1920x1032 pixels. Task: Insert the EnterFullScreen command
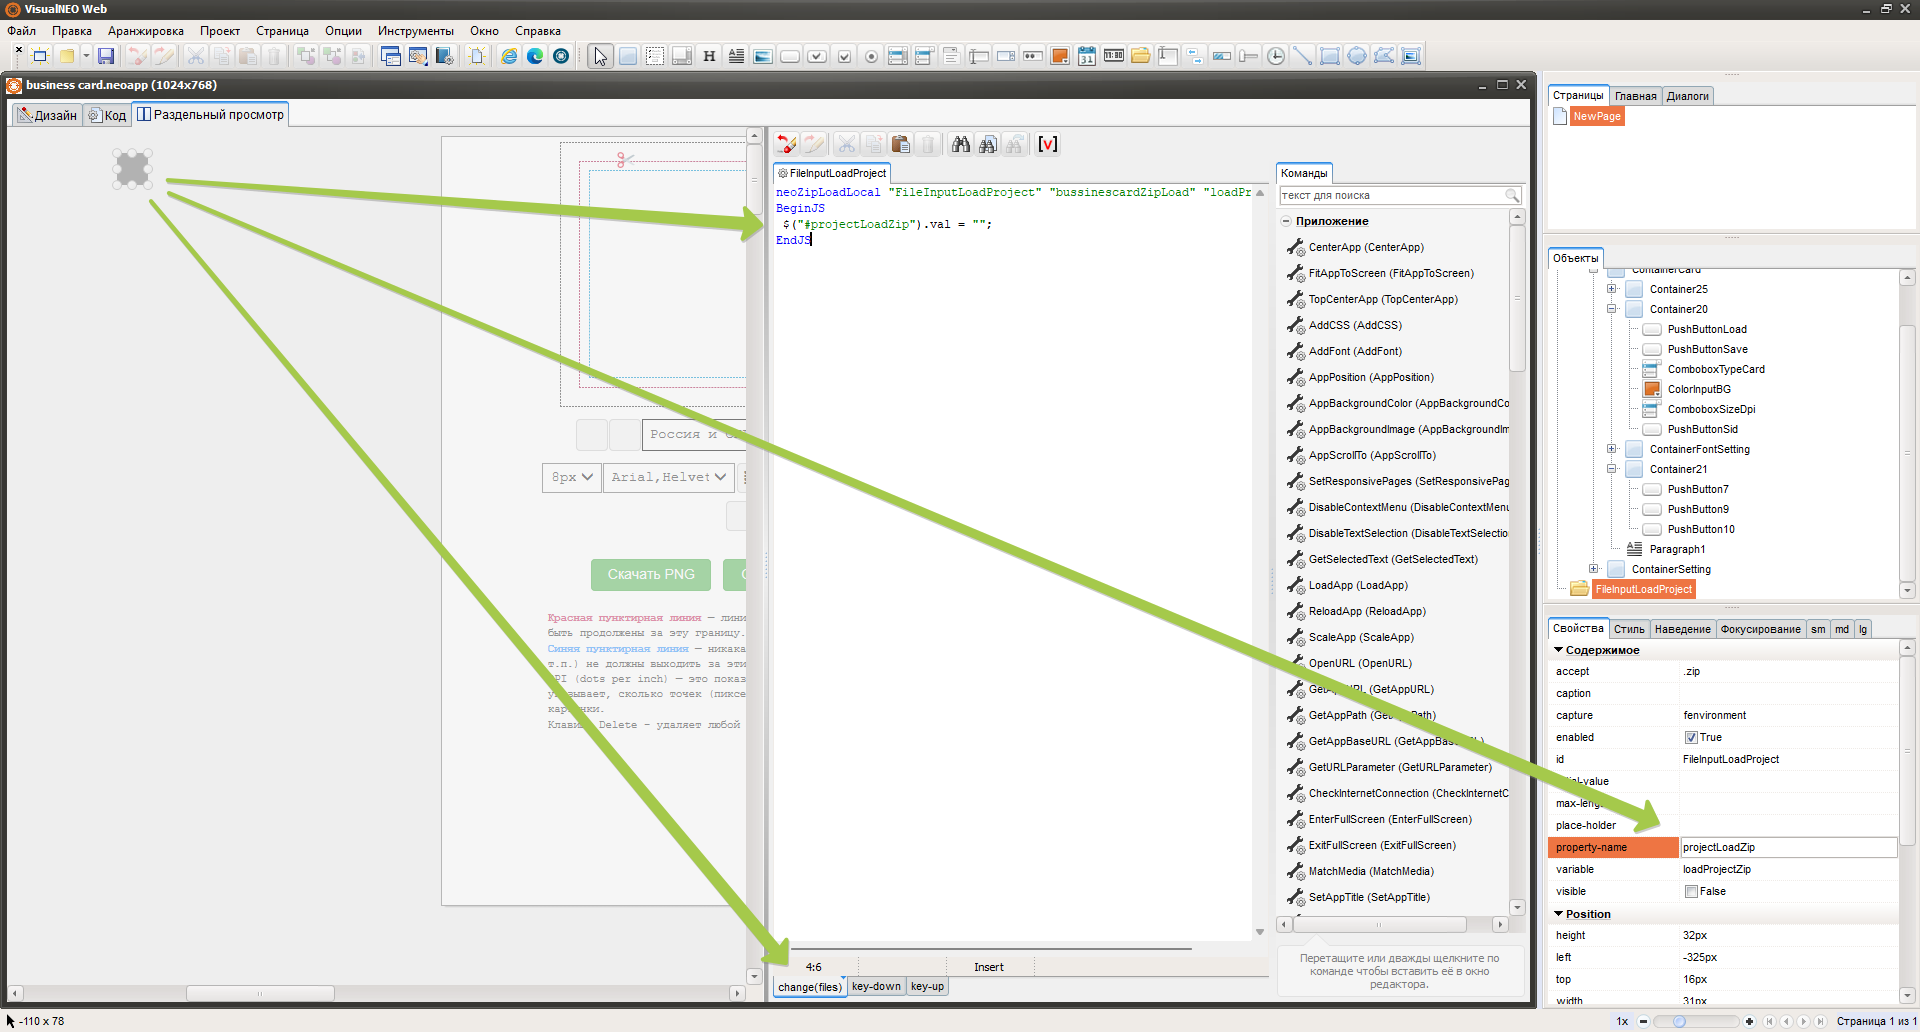[x=1390, y=820]
